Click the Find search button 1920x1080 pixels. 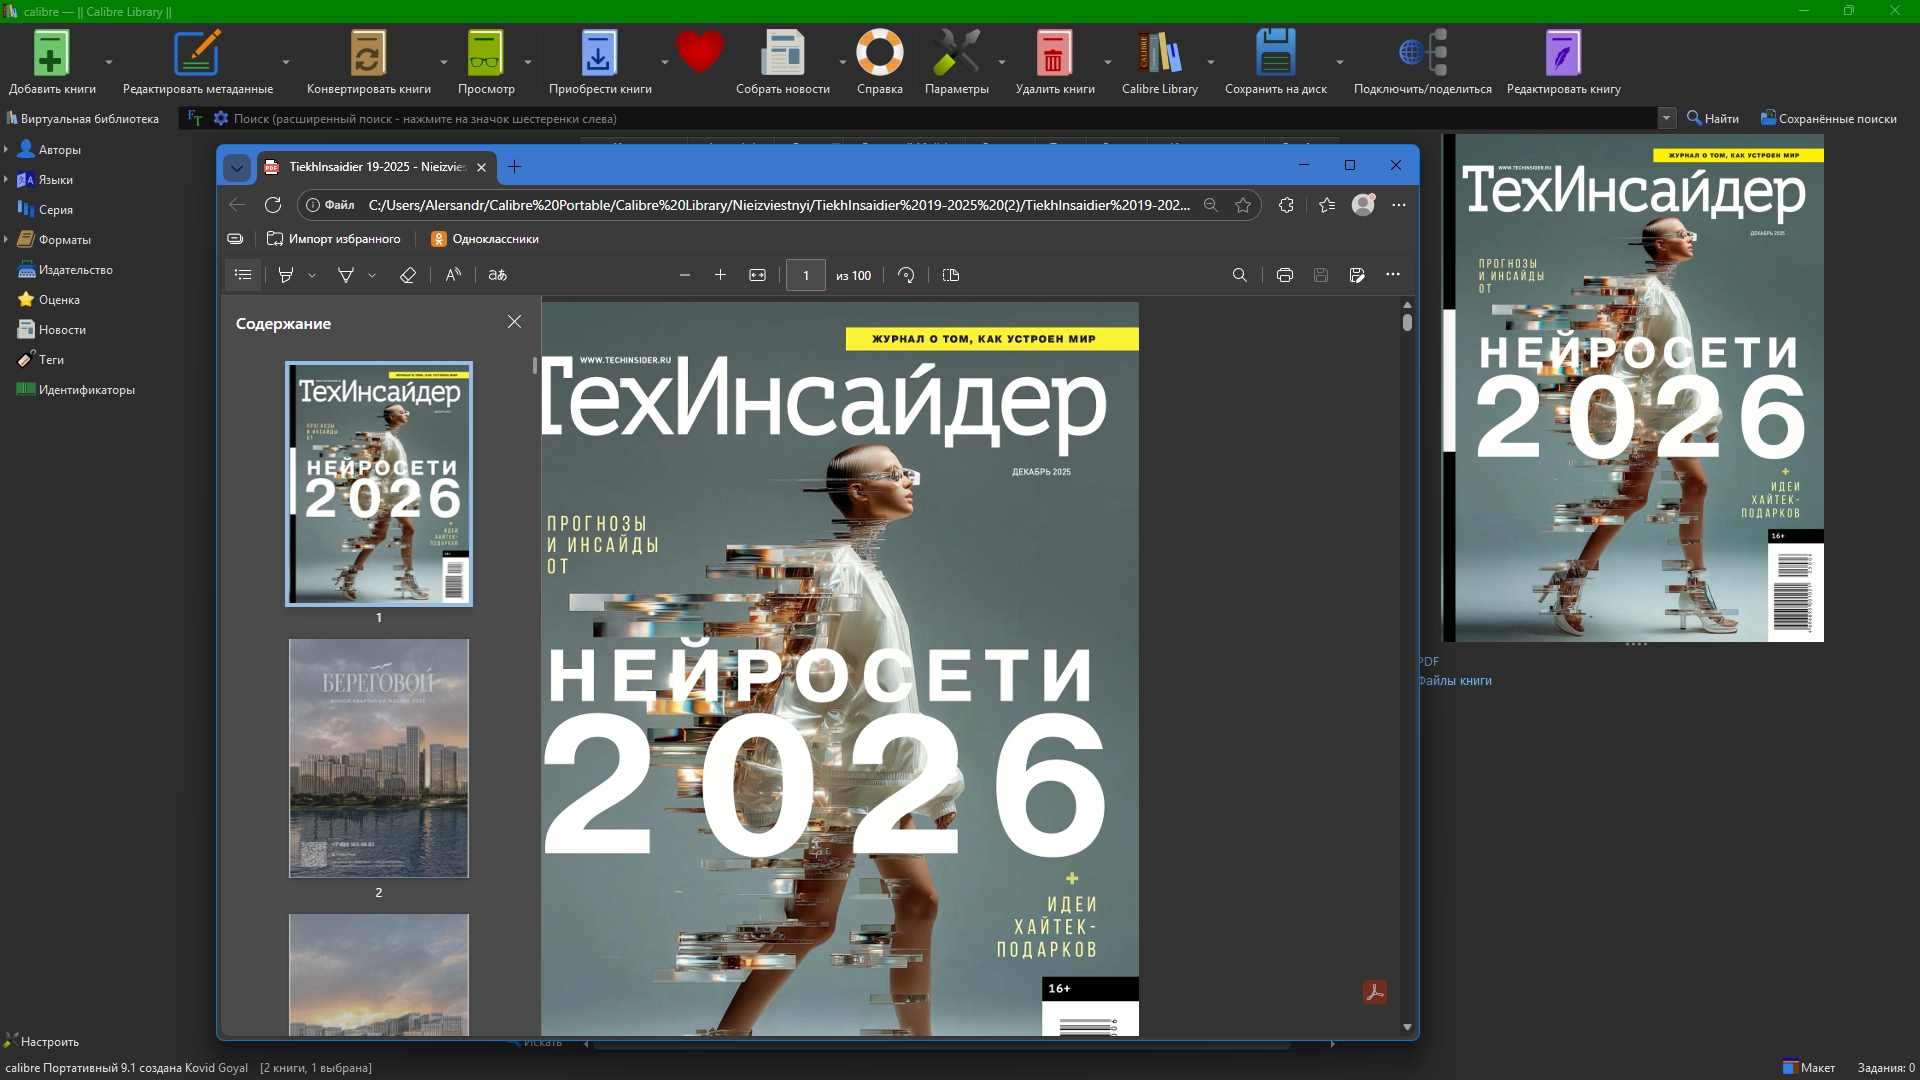pyautogui.click(x=1713, y=118)
